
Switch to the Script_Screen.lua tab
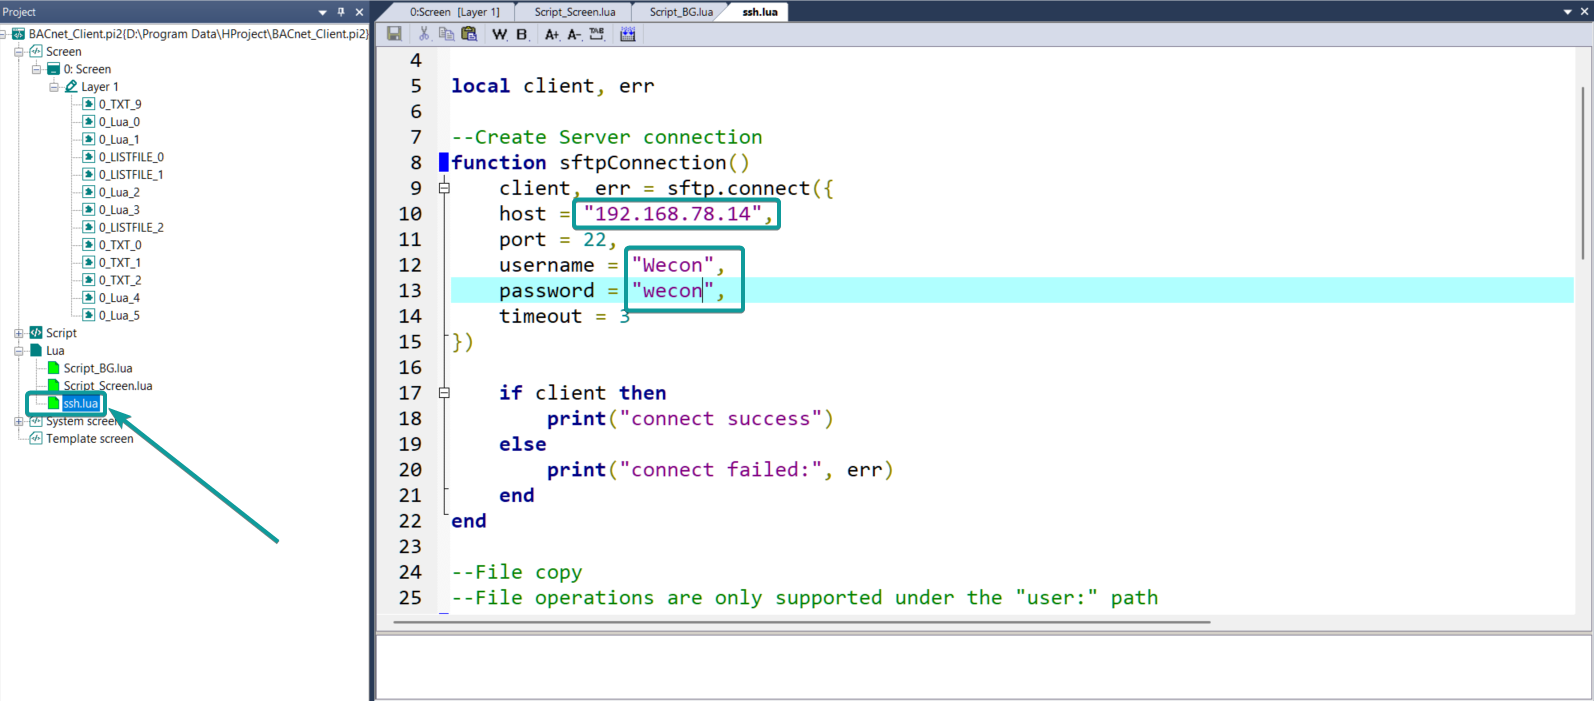[x=575, y=12]
